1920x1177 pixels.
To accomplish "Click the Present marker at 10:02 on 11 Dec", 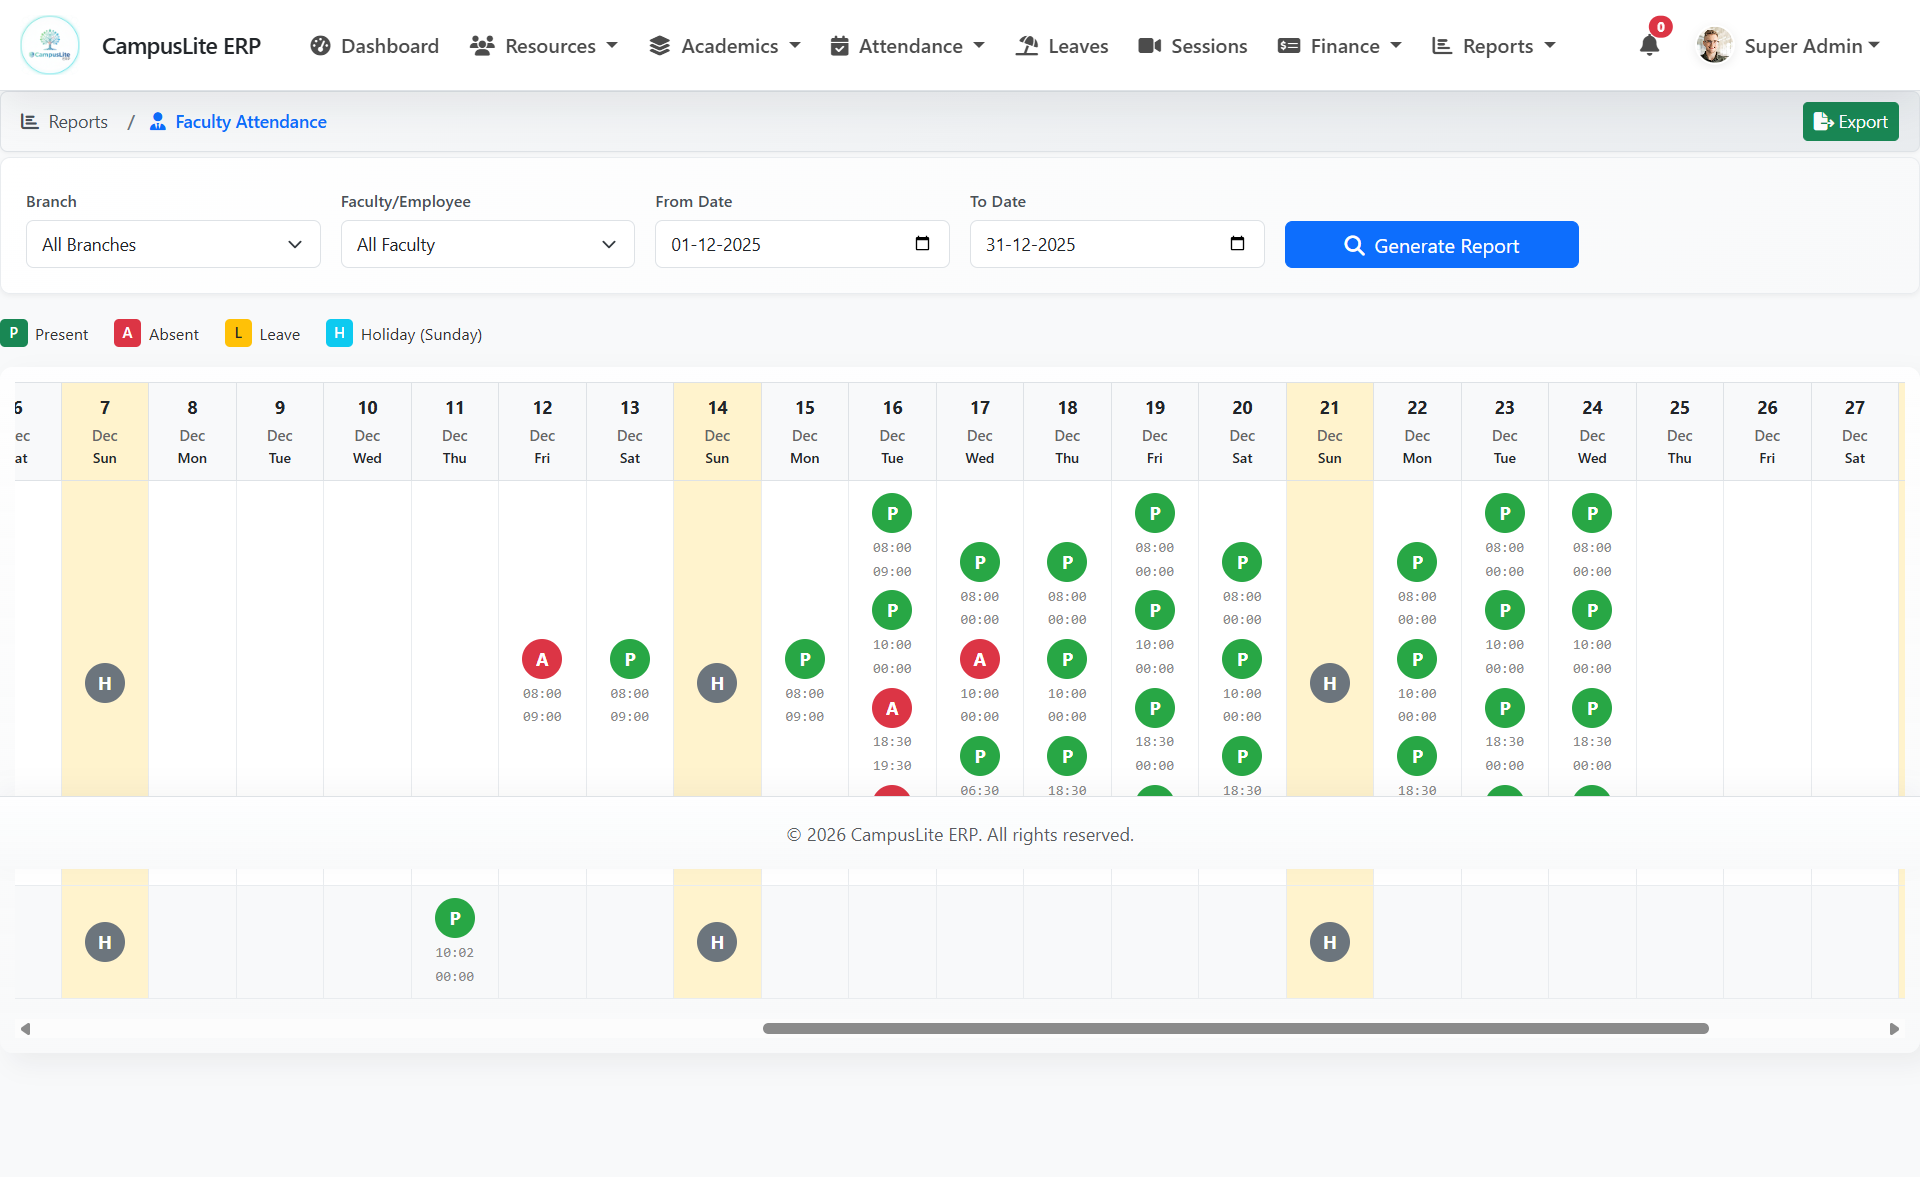I will point(455,918).
